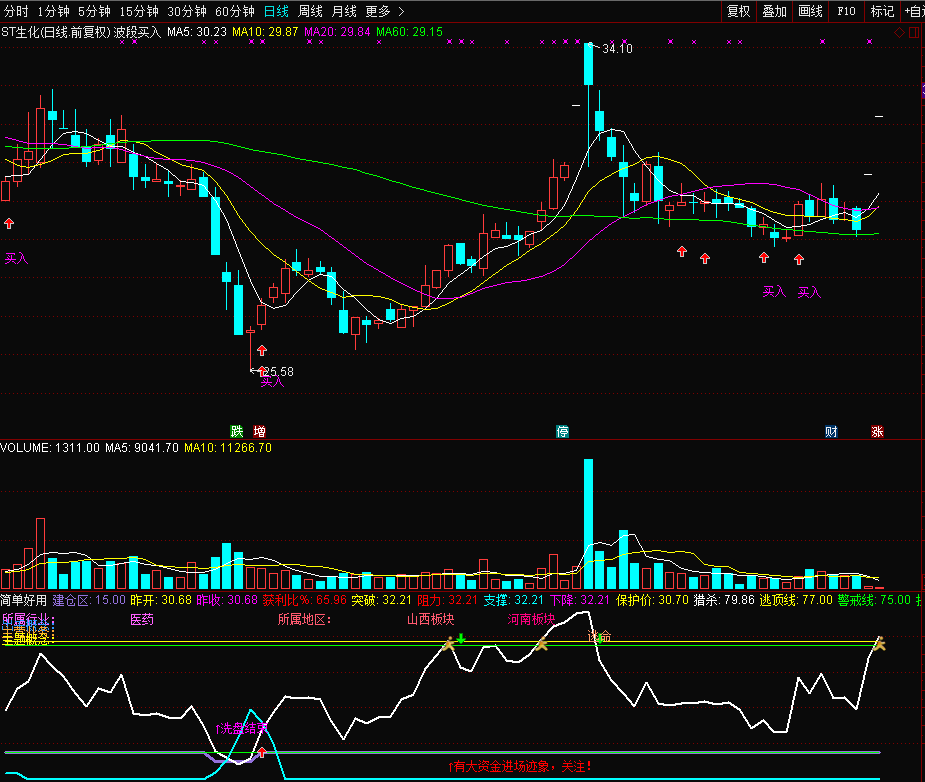Click the MA10: 29.87 label
The image size is (925, 782).
(x=265, y=32)
